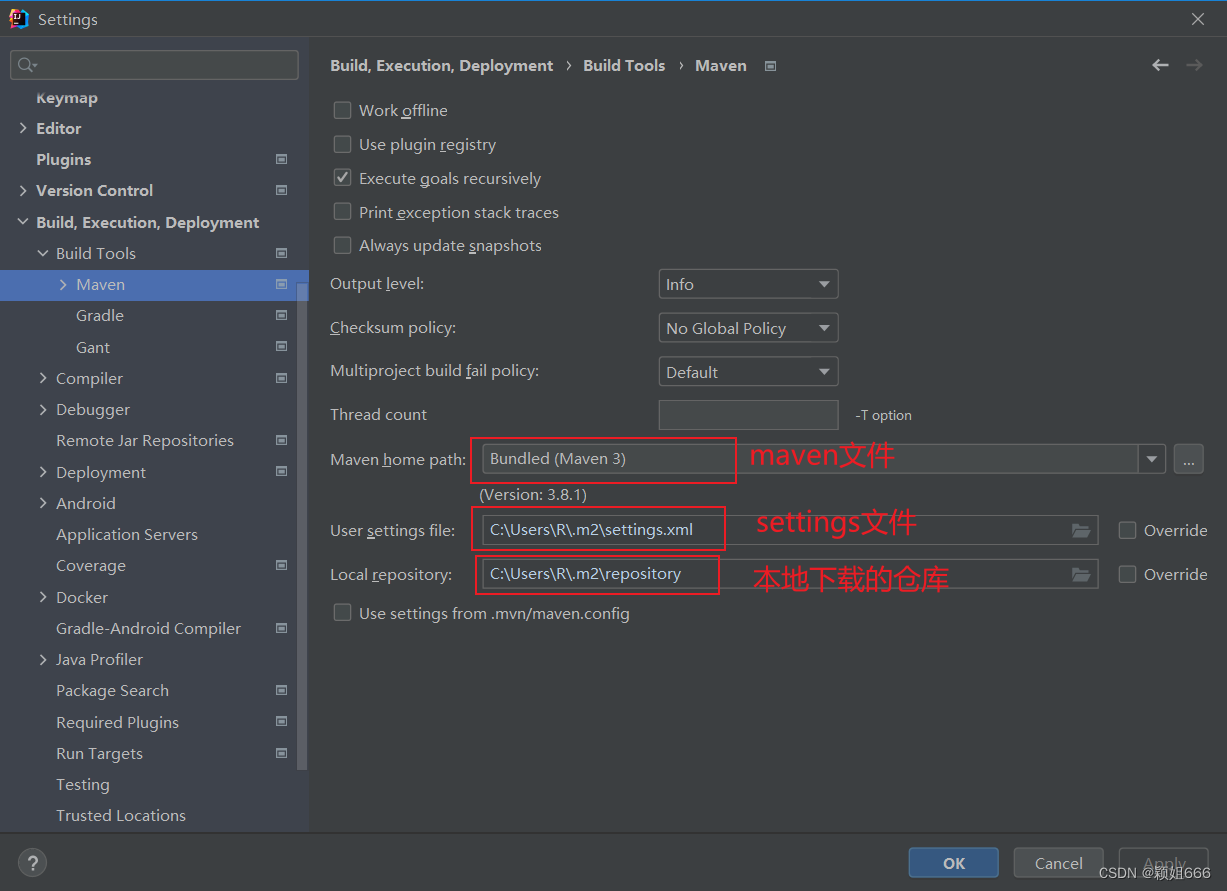Open the ellipsis browse button for Maven home path

[1188, 459]
